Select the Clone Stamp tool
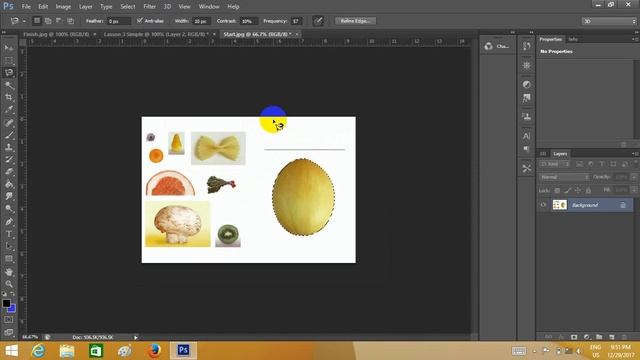This screenshot has height=360, width=640. [x=9, y=147]
